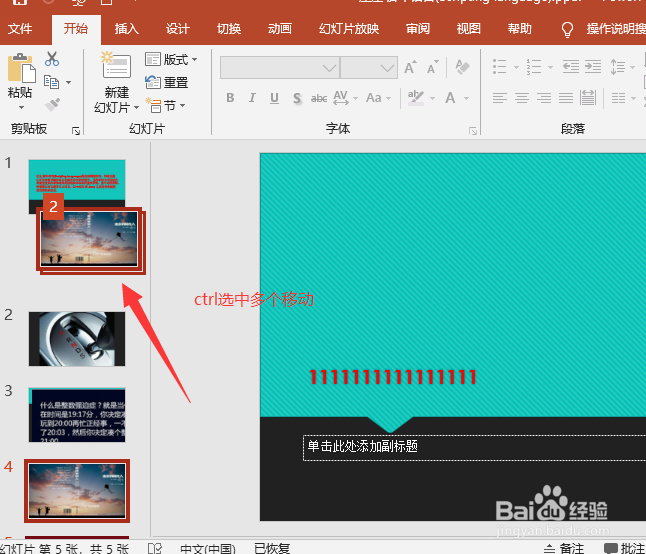Toggle text Shadow S button
The height and width of the screenshot is (554, 646).
[297, 98]
